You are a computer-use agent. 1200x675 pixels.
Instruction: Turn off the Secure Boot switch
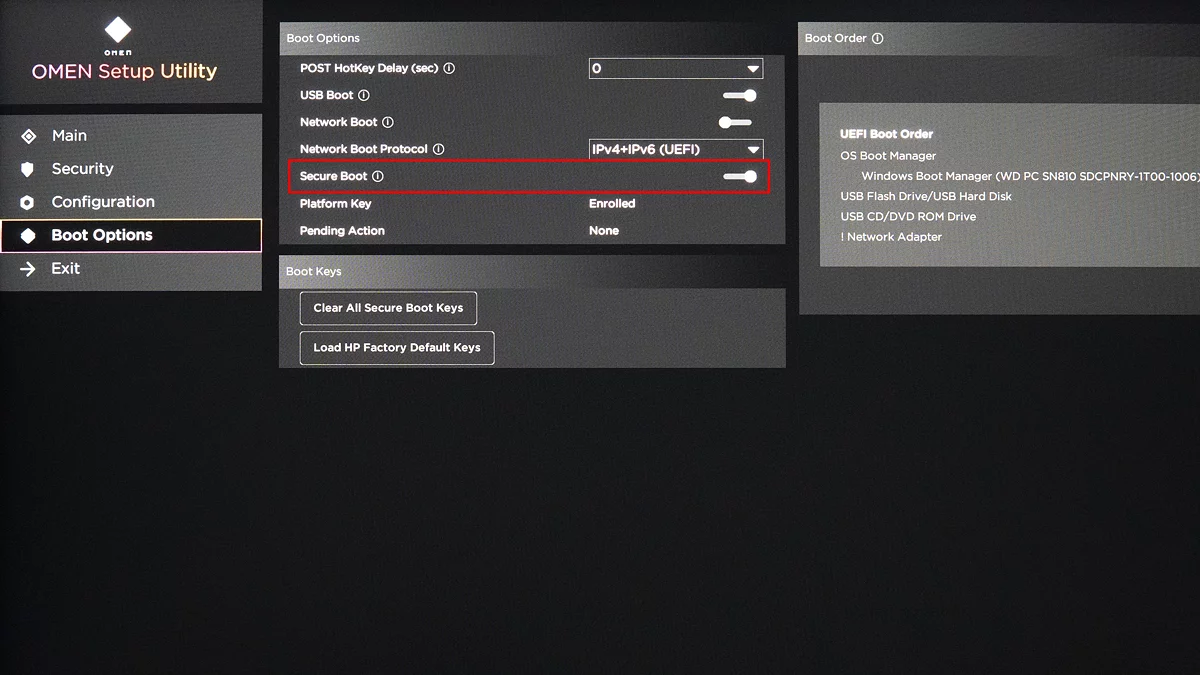[740, 176]
